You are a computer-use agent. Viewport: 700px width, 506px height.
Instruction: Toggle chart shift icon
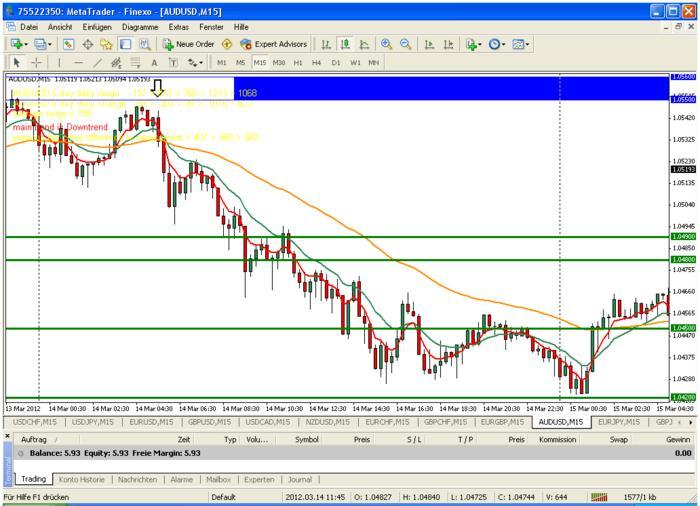coord(448,44)
